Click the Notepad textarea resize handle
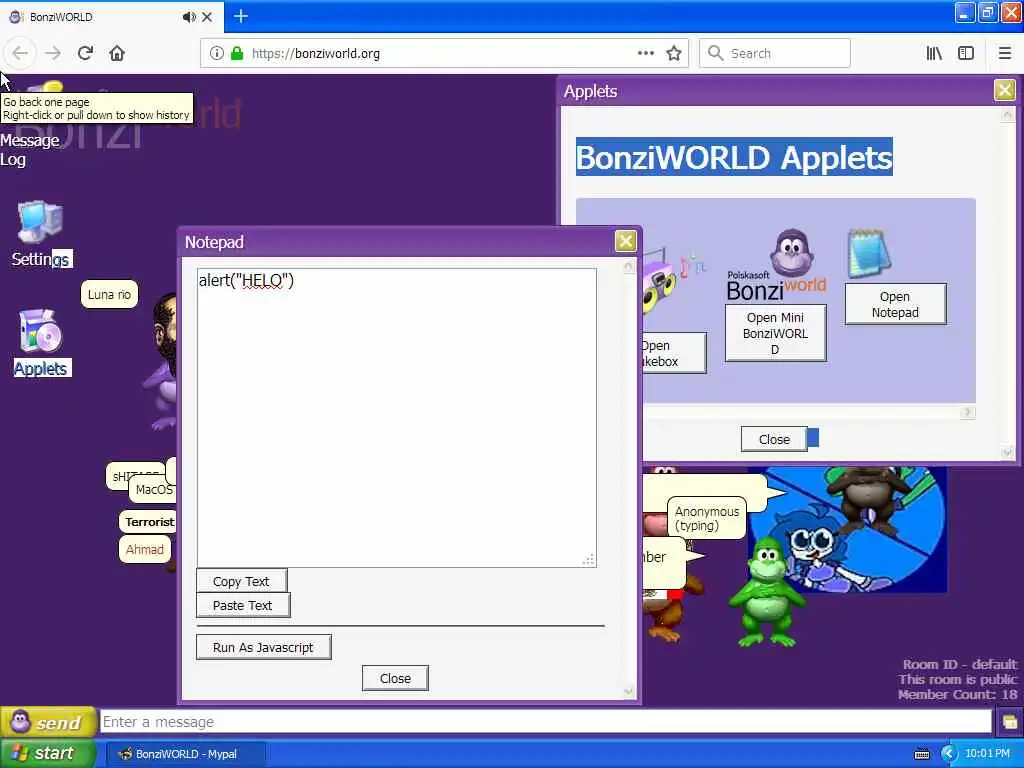This screenshot has width=1024, height=768. click(588, 559)
